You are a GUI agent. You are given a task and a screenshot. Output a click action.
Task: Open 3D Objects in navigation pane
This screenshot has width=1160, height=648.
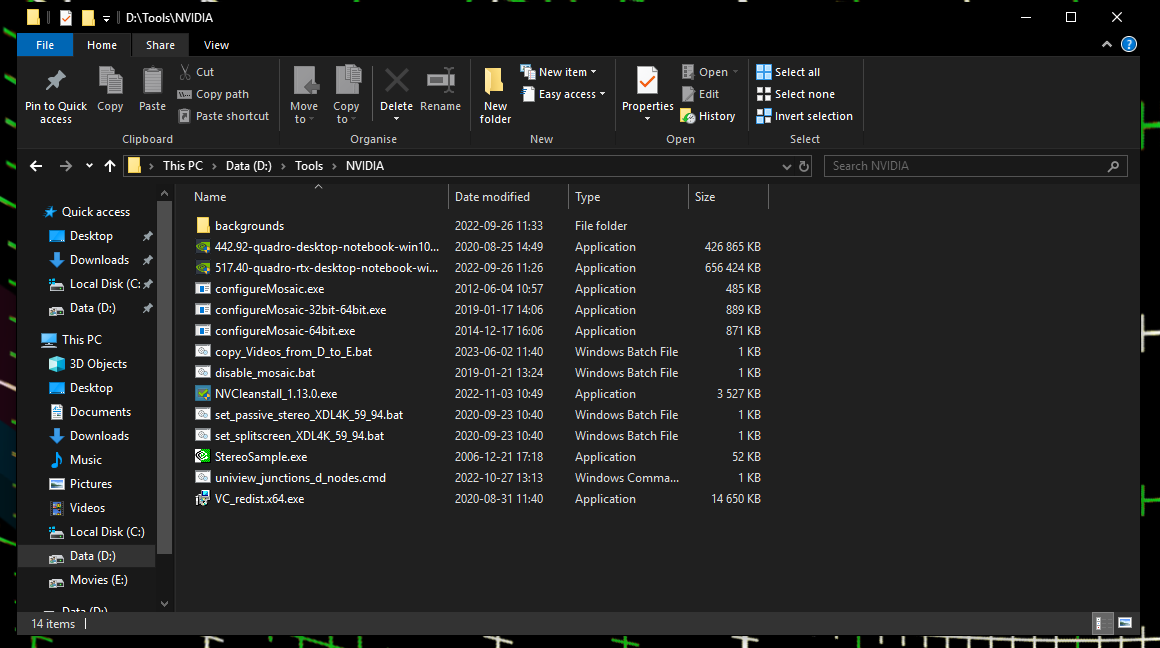tap(98, 364)
